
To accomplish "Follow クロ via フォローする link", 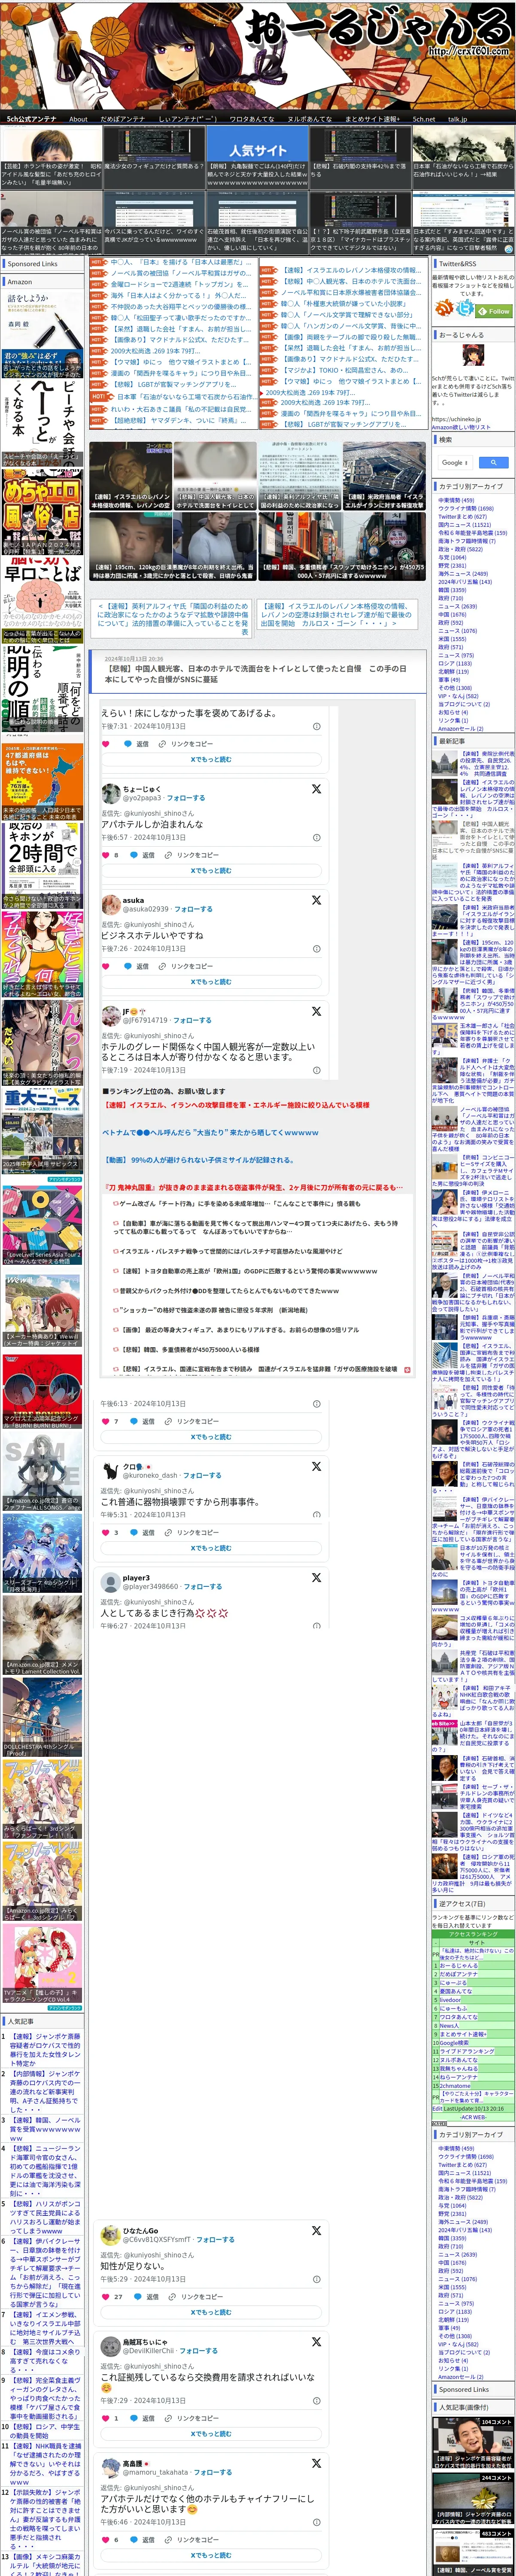I will 203,1475.
